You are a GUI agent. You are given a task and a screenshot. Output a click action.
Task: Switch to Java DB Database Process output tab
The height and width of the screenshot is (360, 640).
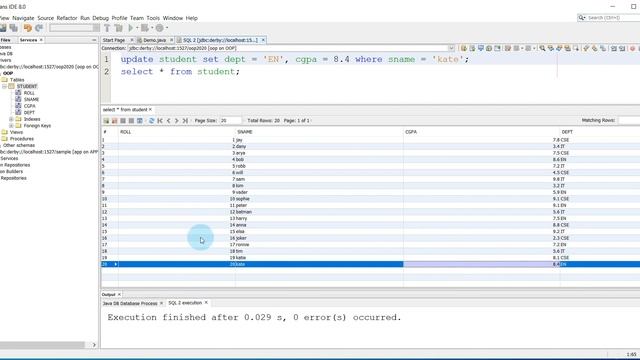click(130, 303)
